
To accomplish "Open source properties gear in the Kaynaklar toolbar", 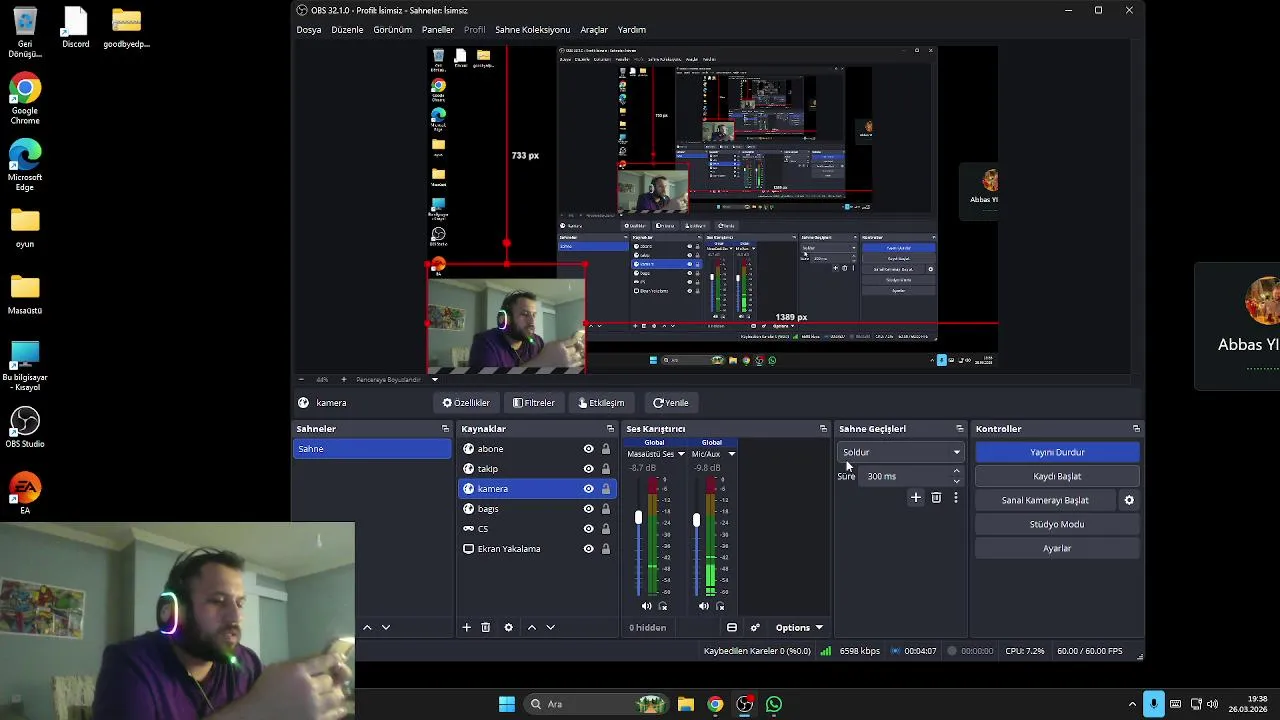I will (508, 627).
